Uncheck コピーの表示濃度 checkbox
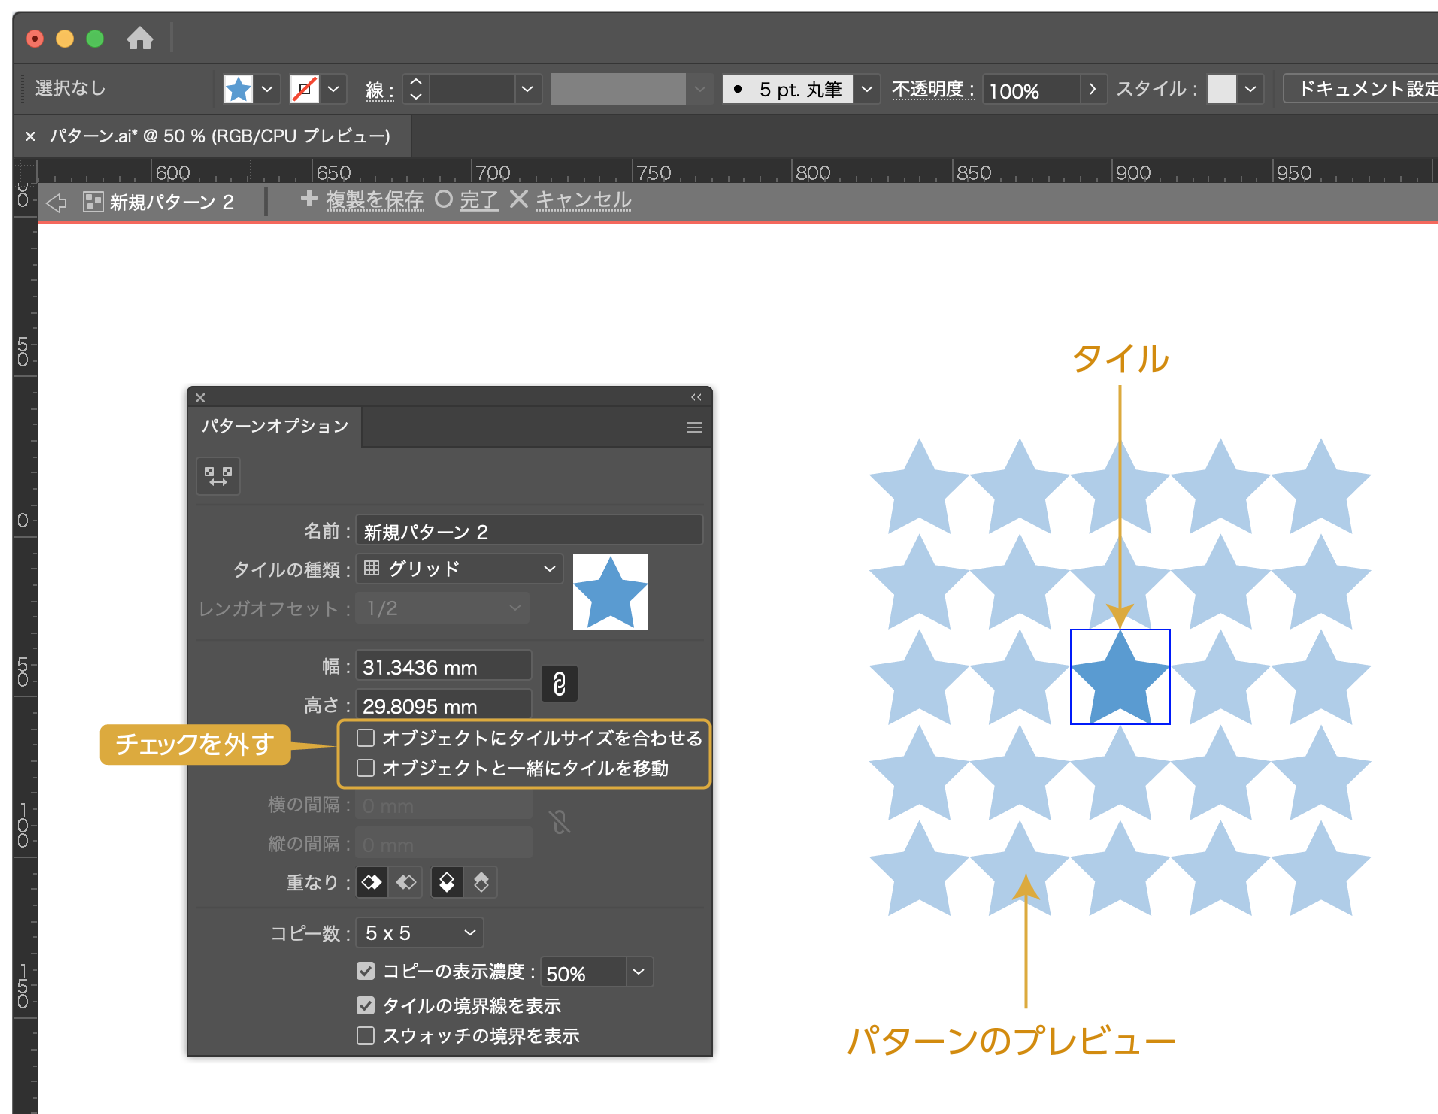The image size is (1438, 1114). point(366,971)
